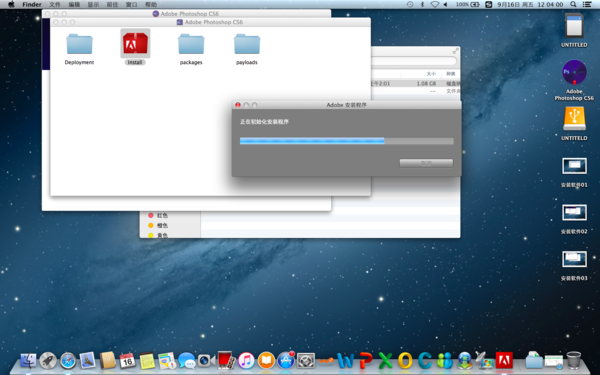Click the cancel button in the Adobe installer
The image size is (600, 375).
426,163
